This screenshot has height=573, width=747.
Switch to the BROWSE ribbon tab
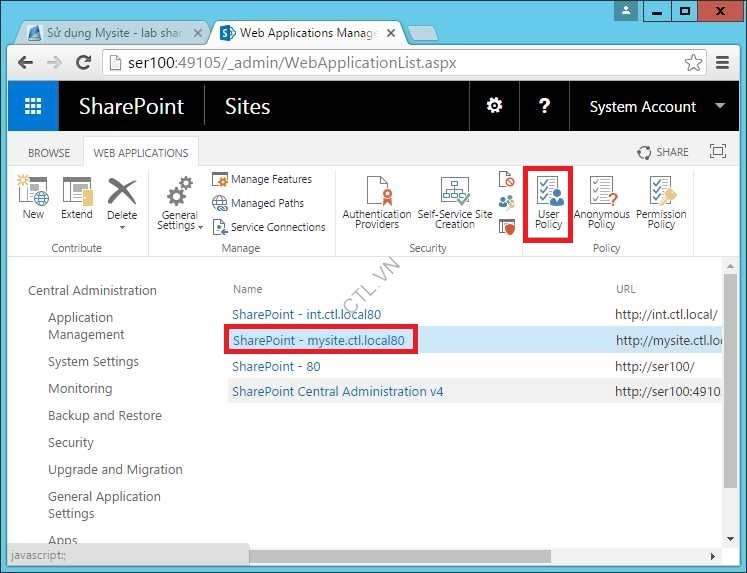tap(49, 153)
